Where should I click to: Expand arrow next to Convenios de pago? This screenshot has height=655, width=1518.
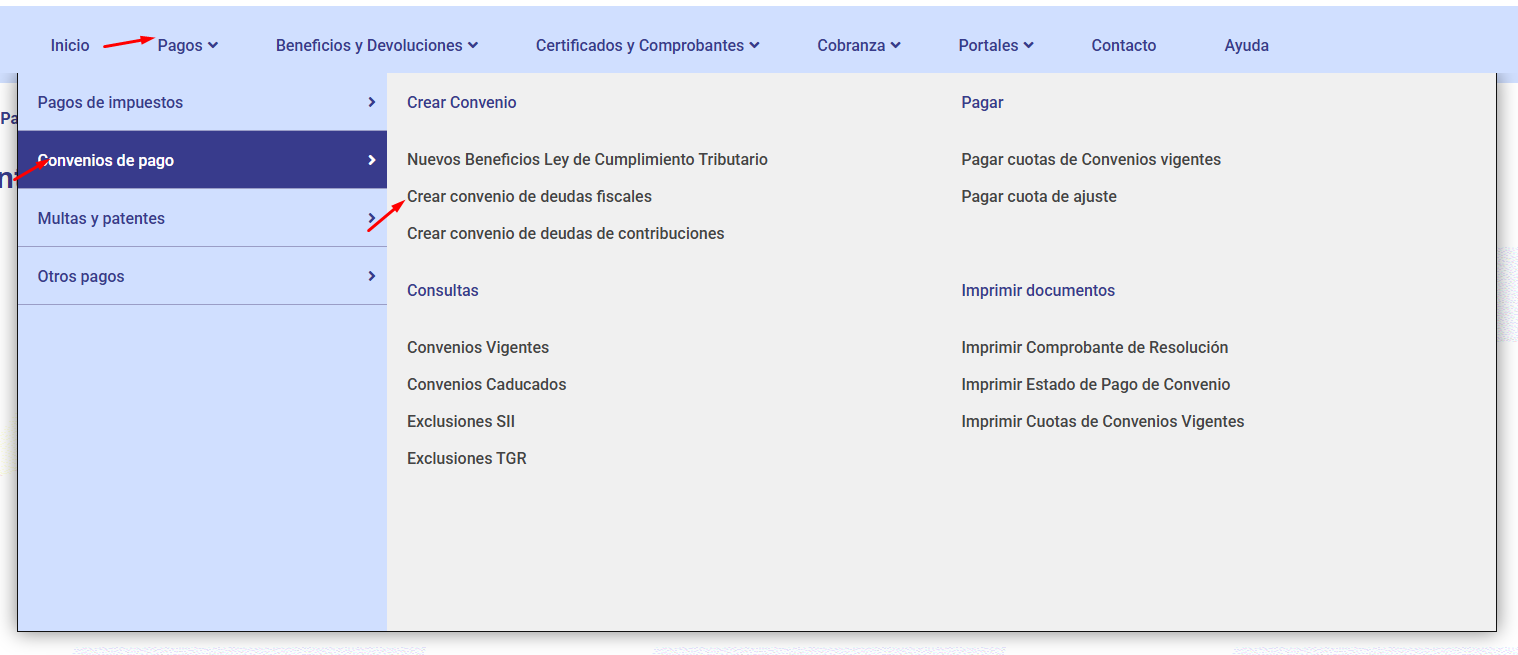coord(371,160)
